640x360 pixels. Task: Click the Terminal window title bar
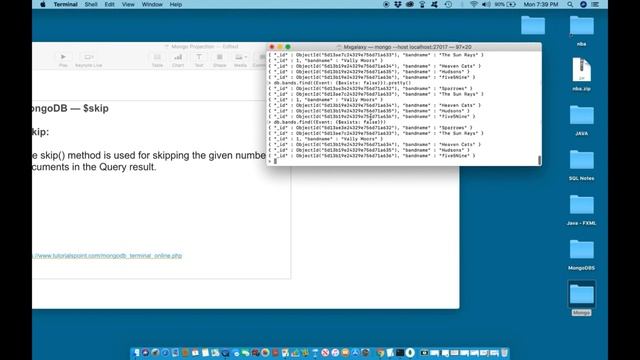coord(404,47)
